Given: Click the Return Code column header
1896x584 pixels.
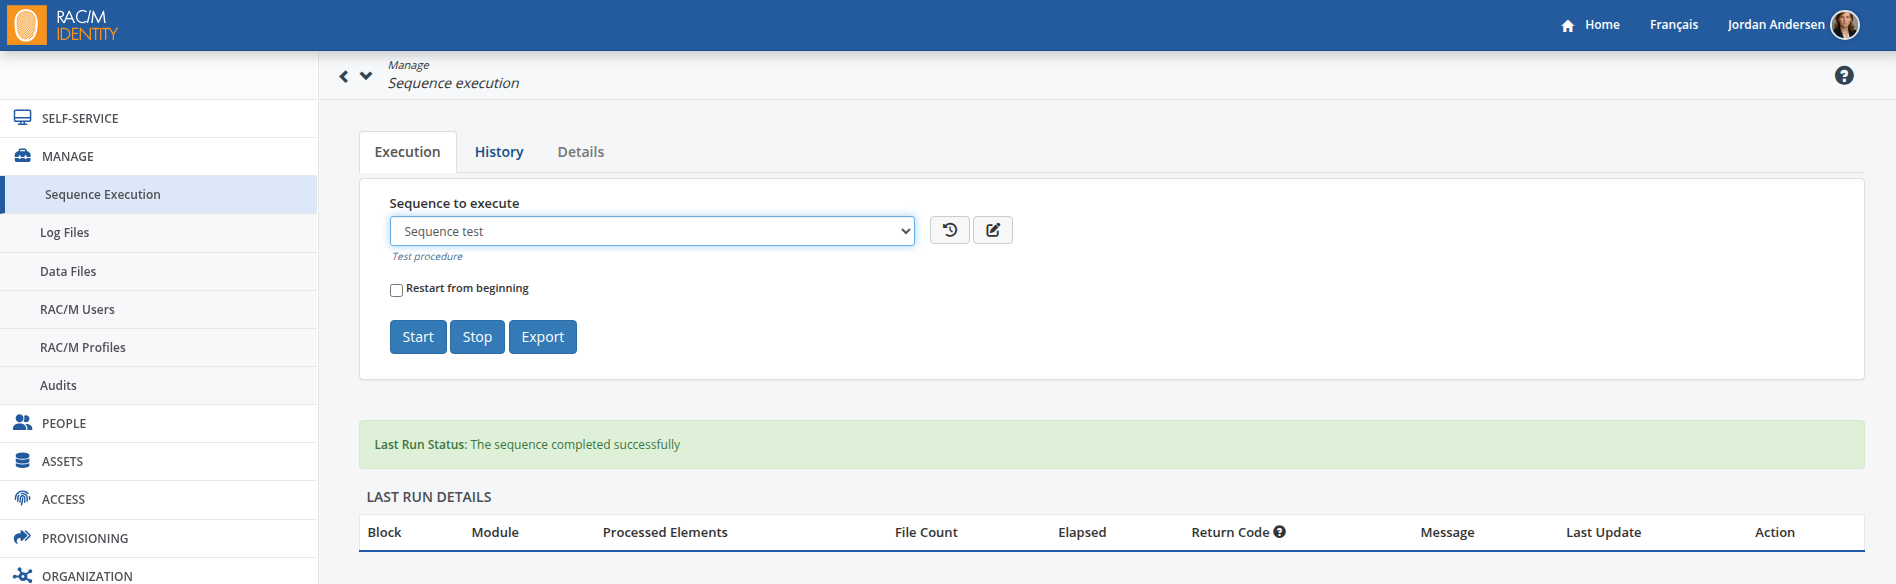Looking at the screenshot, I should pos(1230,532).
